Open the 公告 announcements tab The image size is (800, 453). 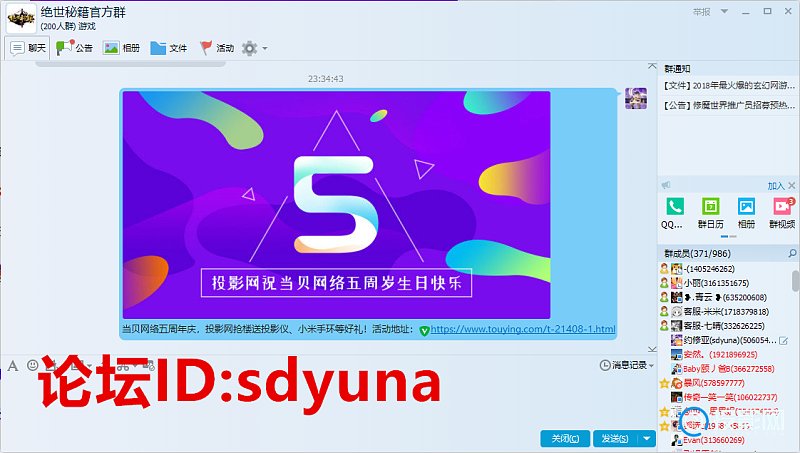click(x=74, y=48)
